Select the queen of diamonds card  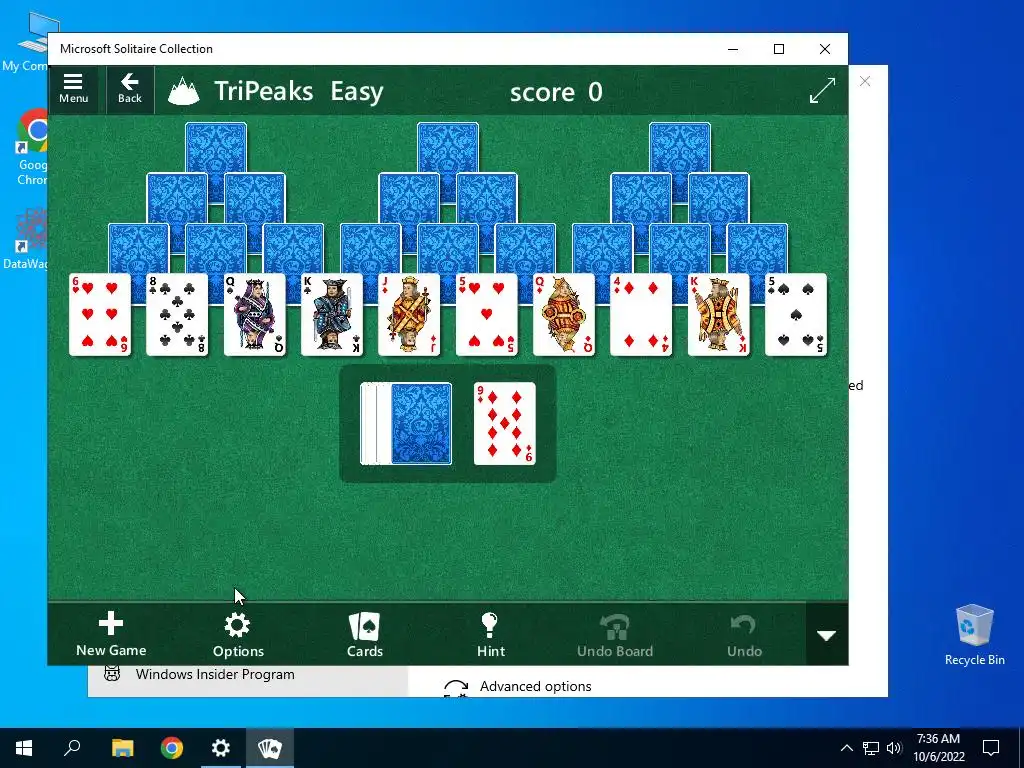564,315
